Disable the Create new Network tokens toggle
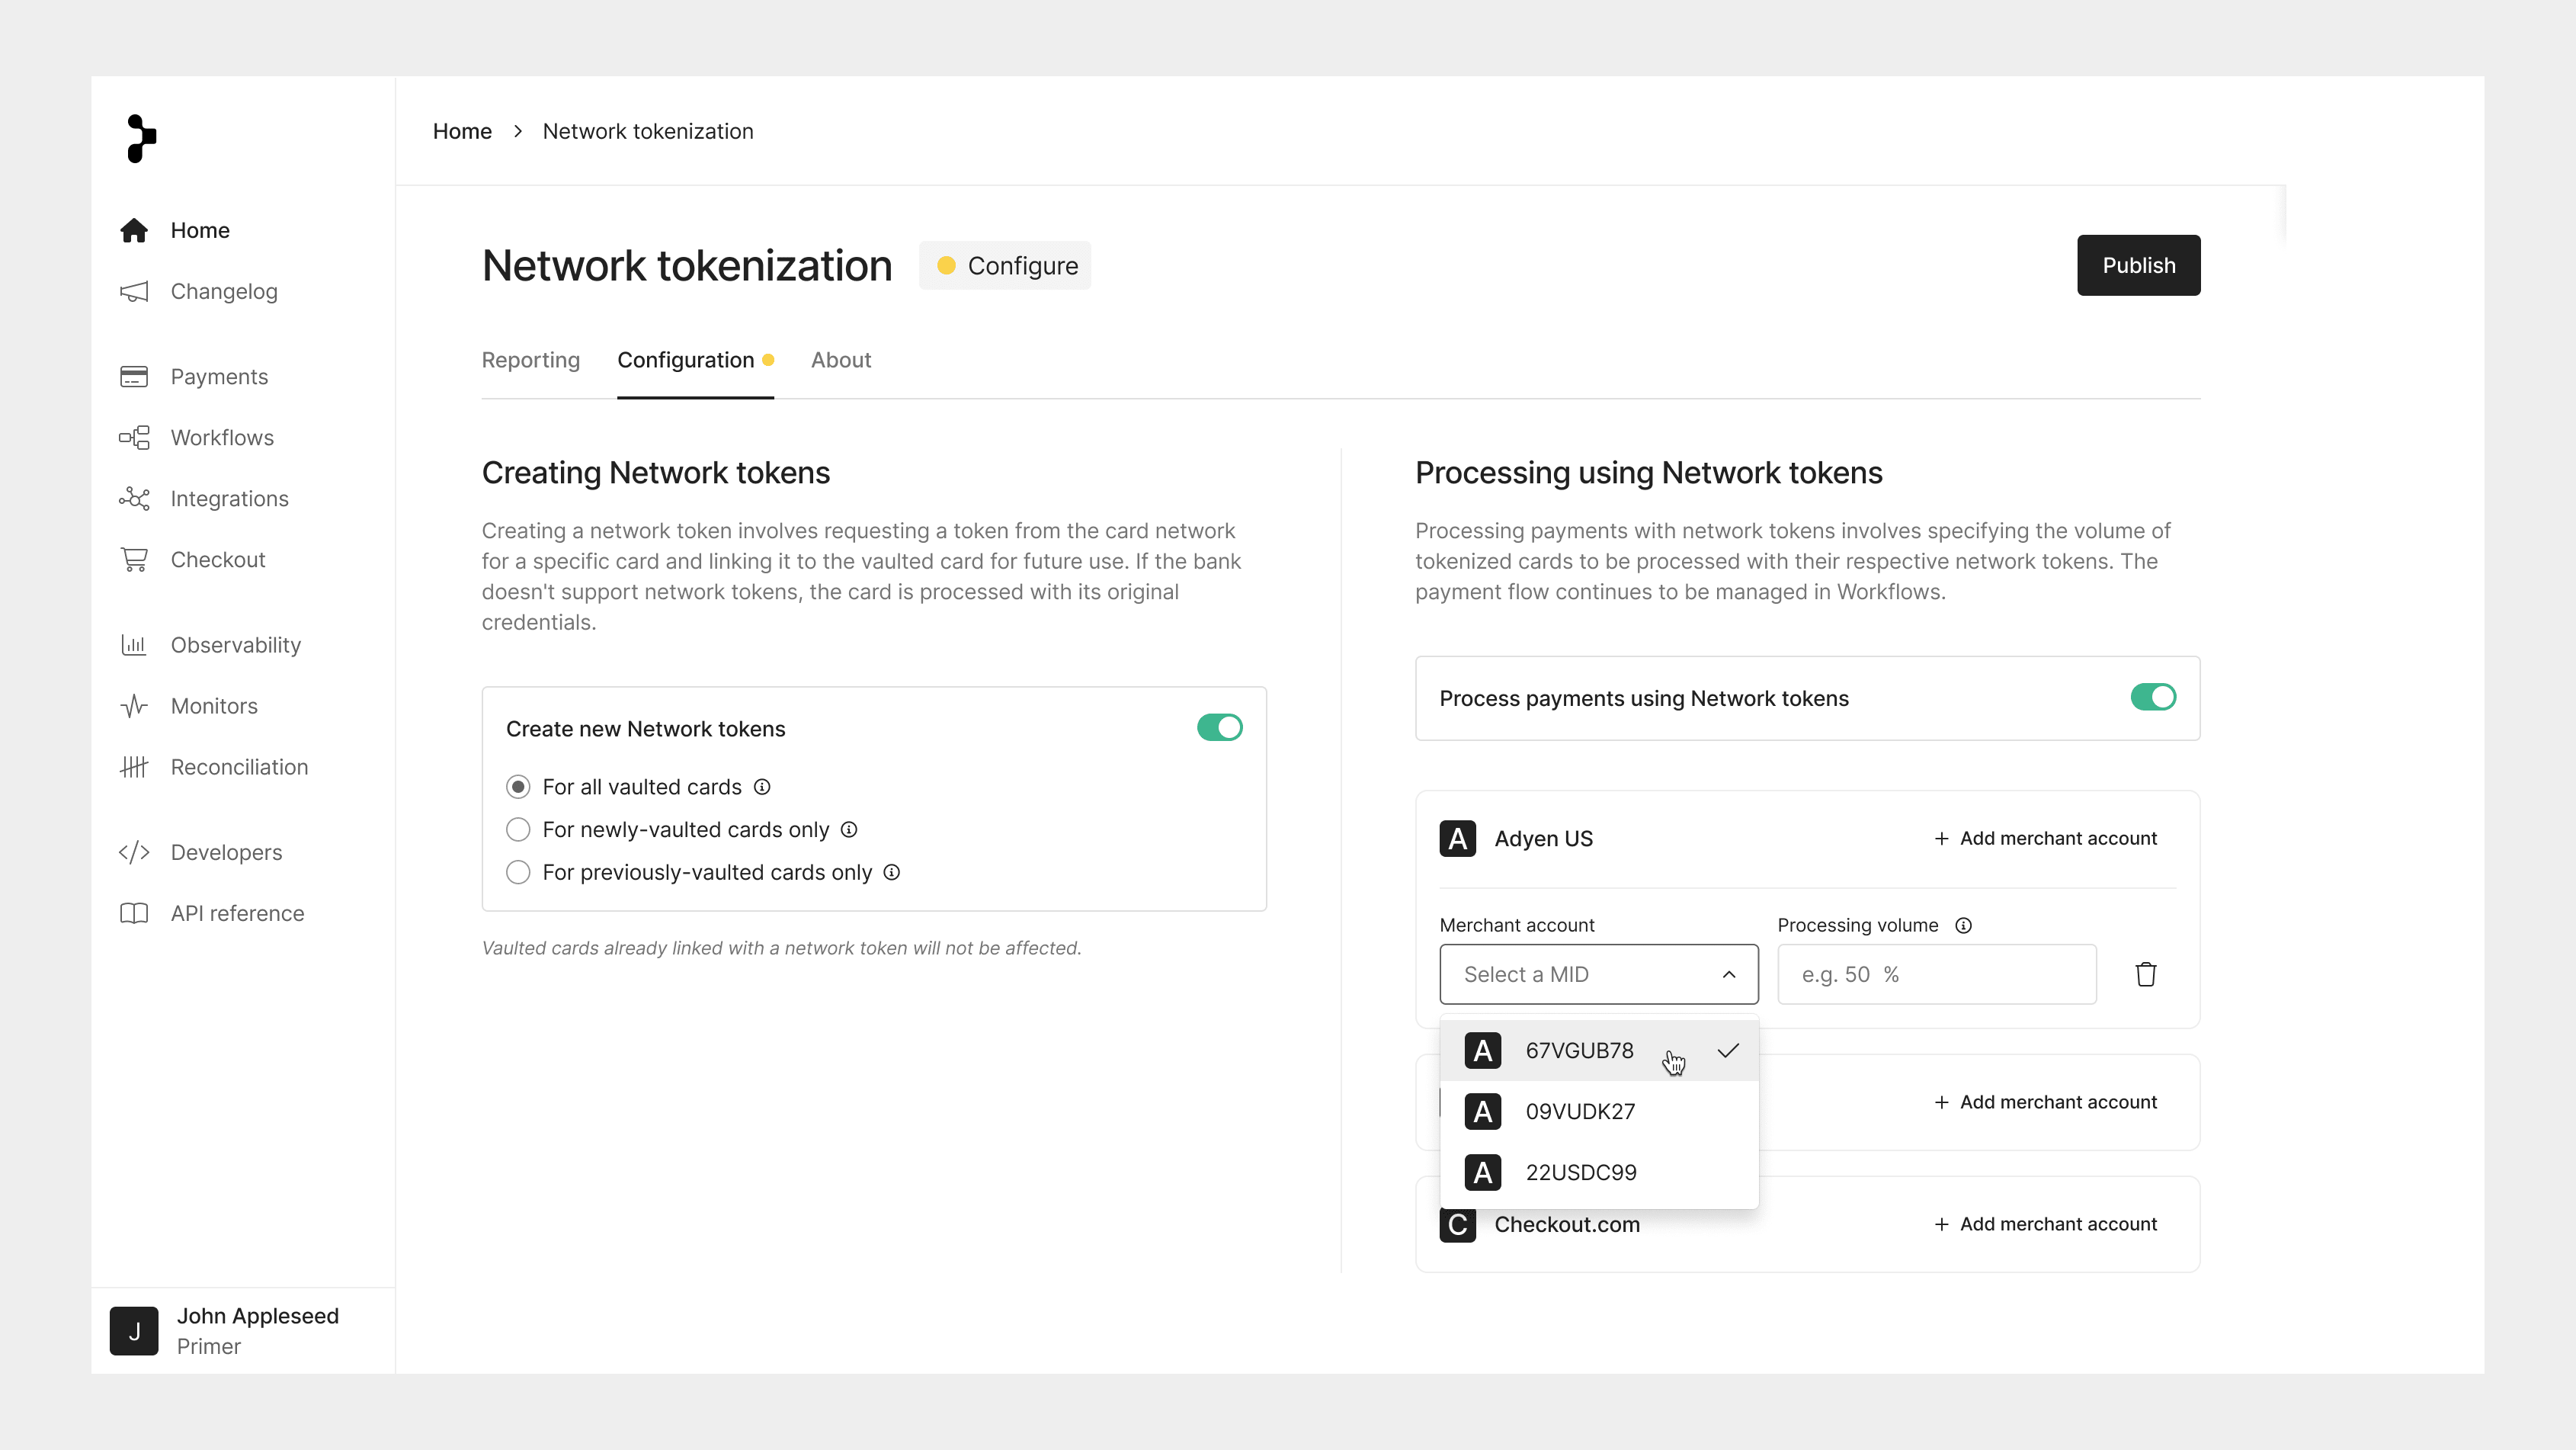This screenshot has width=2576, height=1450. [1219, 727]
